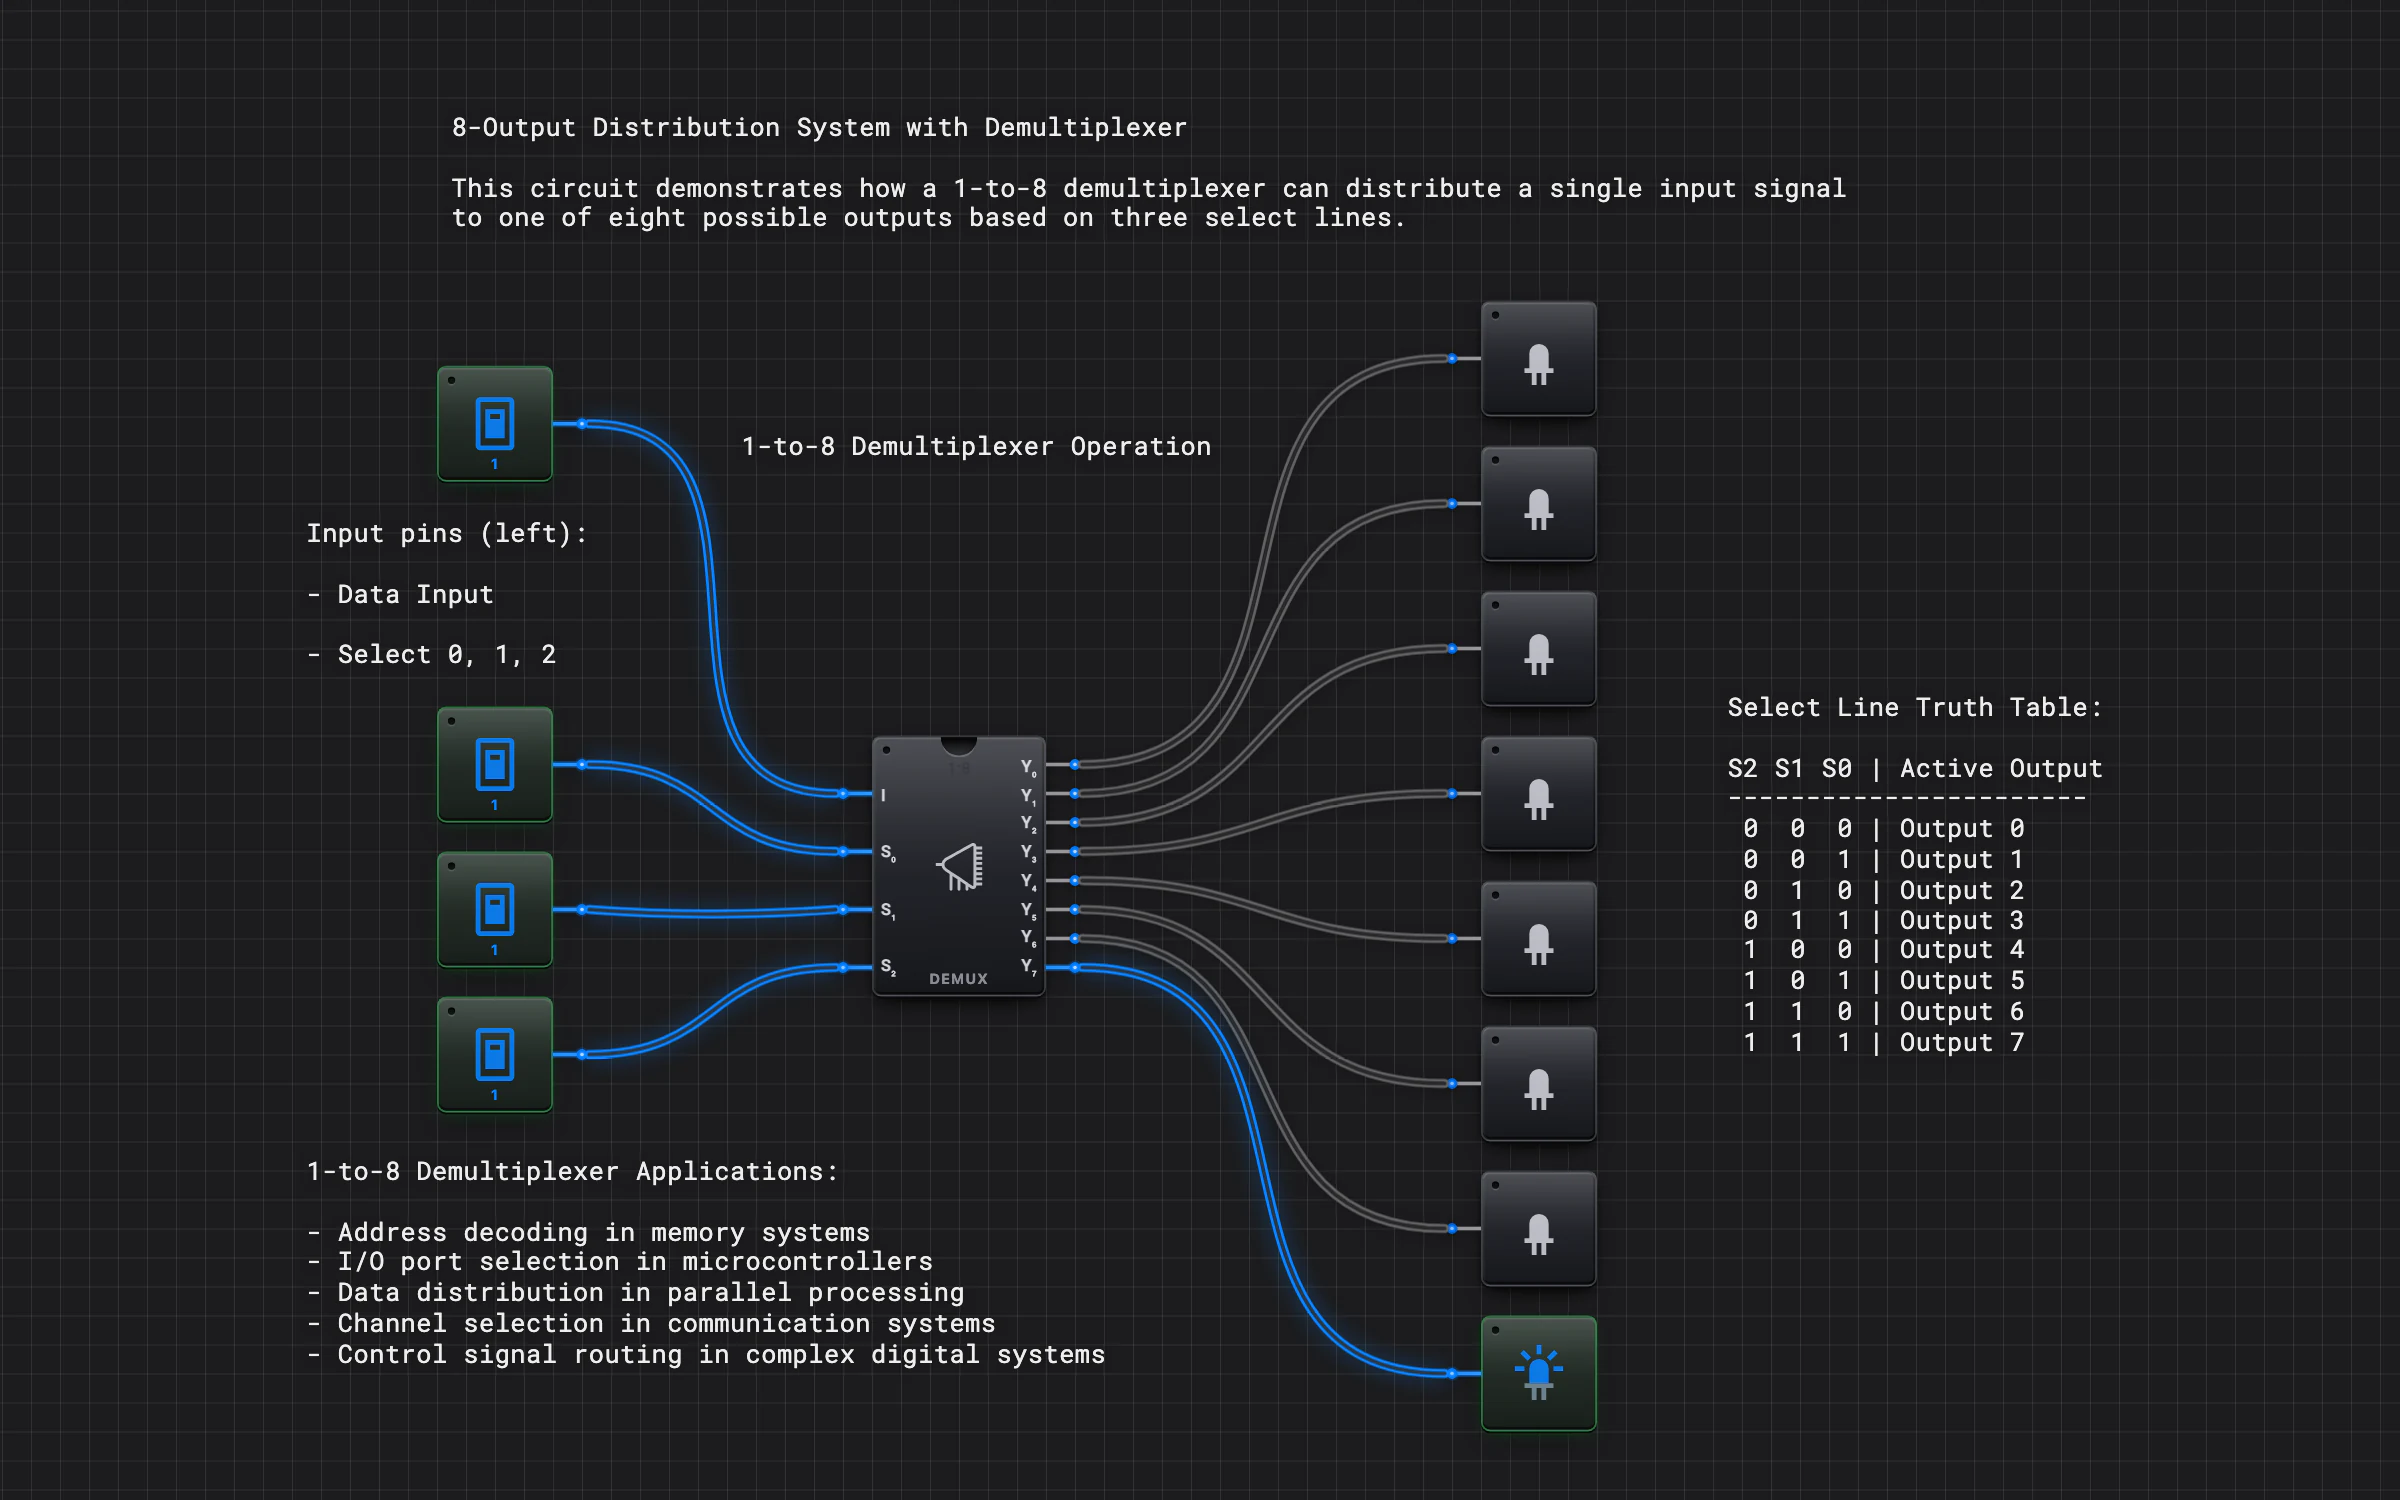Click the output end of the Data Input switch's wire
Screen dimensions: 2400x1500
coord(582,424)
